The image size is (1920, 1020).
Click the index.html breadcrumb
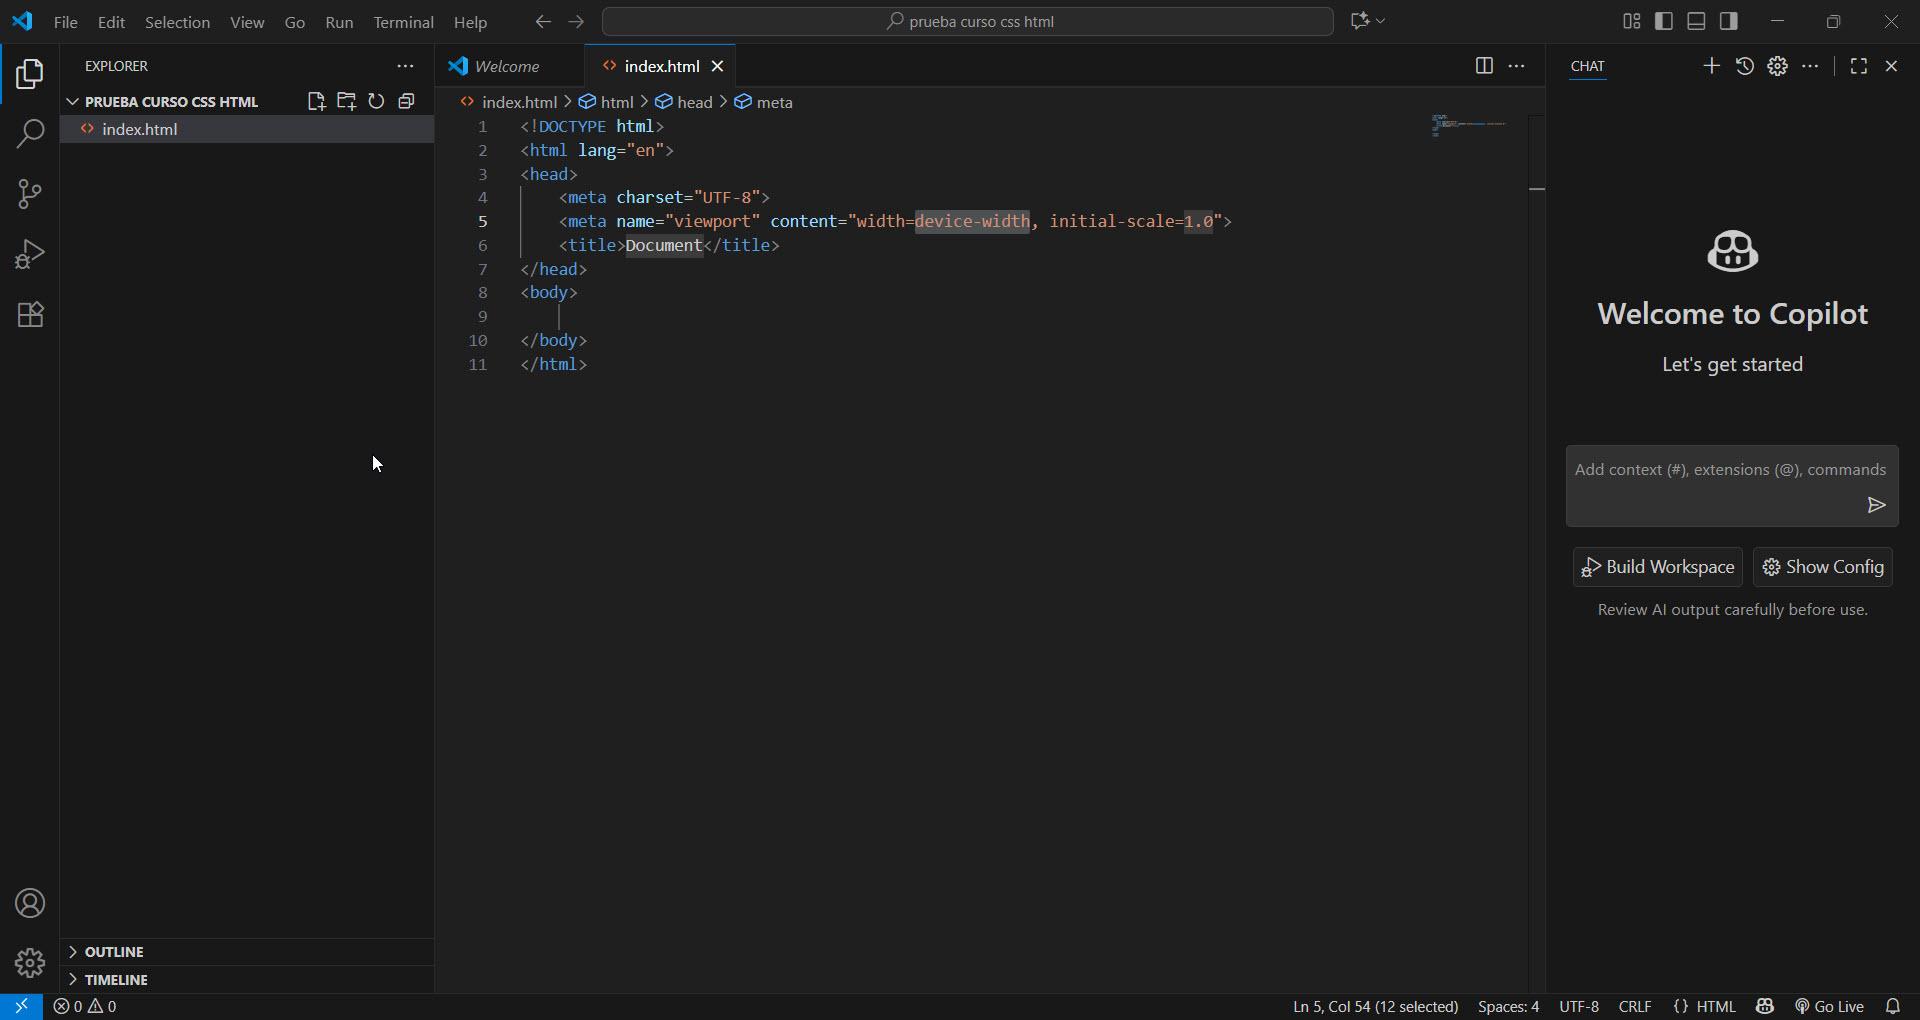click(x=509, y=102)
